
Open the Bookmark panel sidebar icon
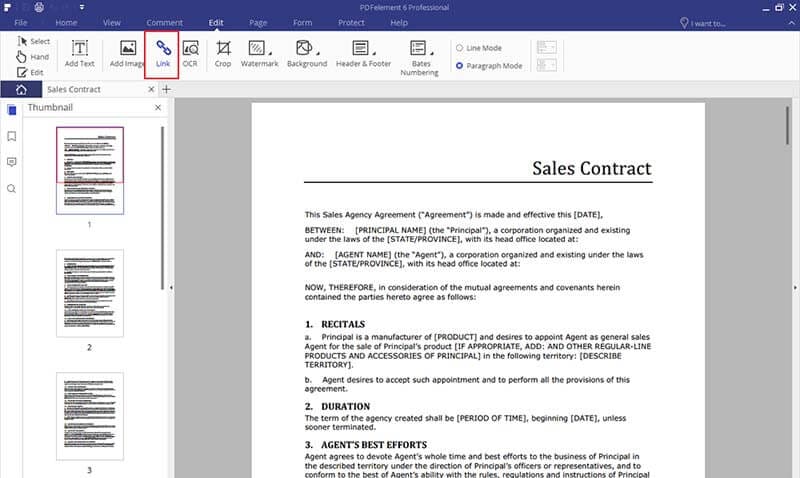[12, 136]
